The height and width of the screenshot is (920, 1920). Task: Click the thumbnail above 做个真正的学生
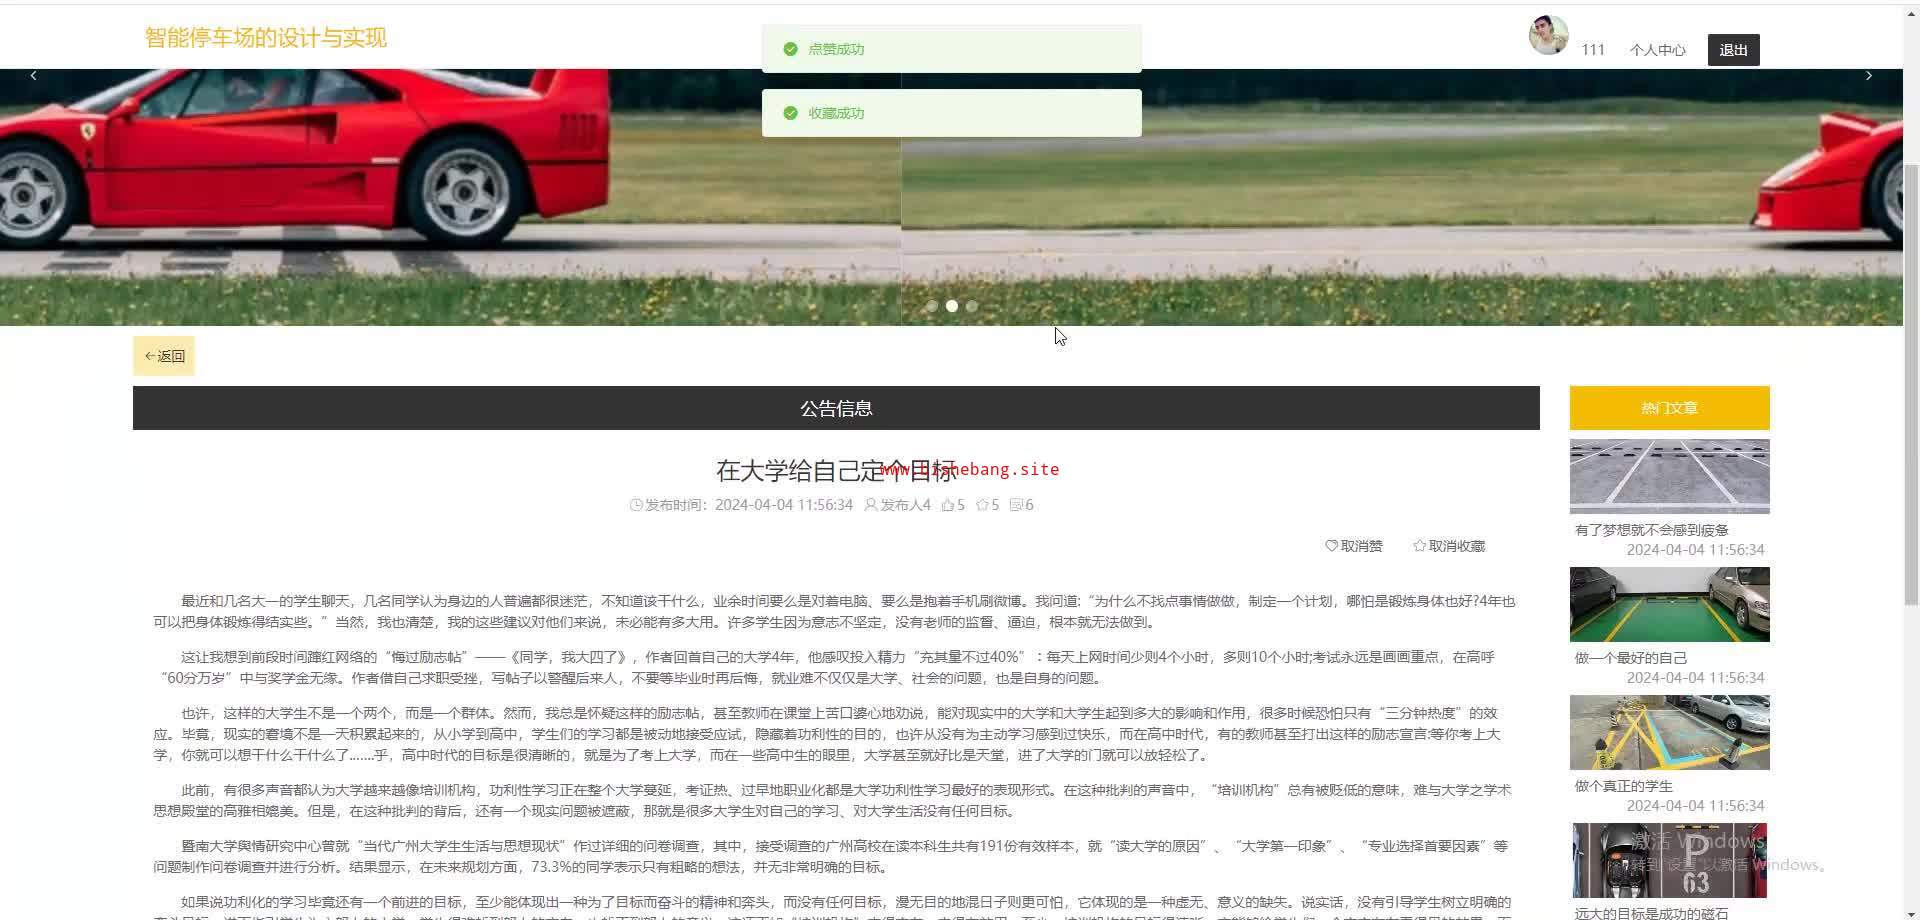(1670, 732)
